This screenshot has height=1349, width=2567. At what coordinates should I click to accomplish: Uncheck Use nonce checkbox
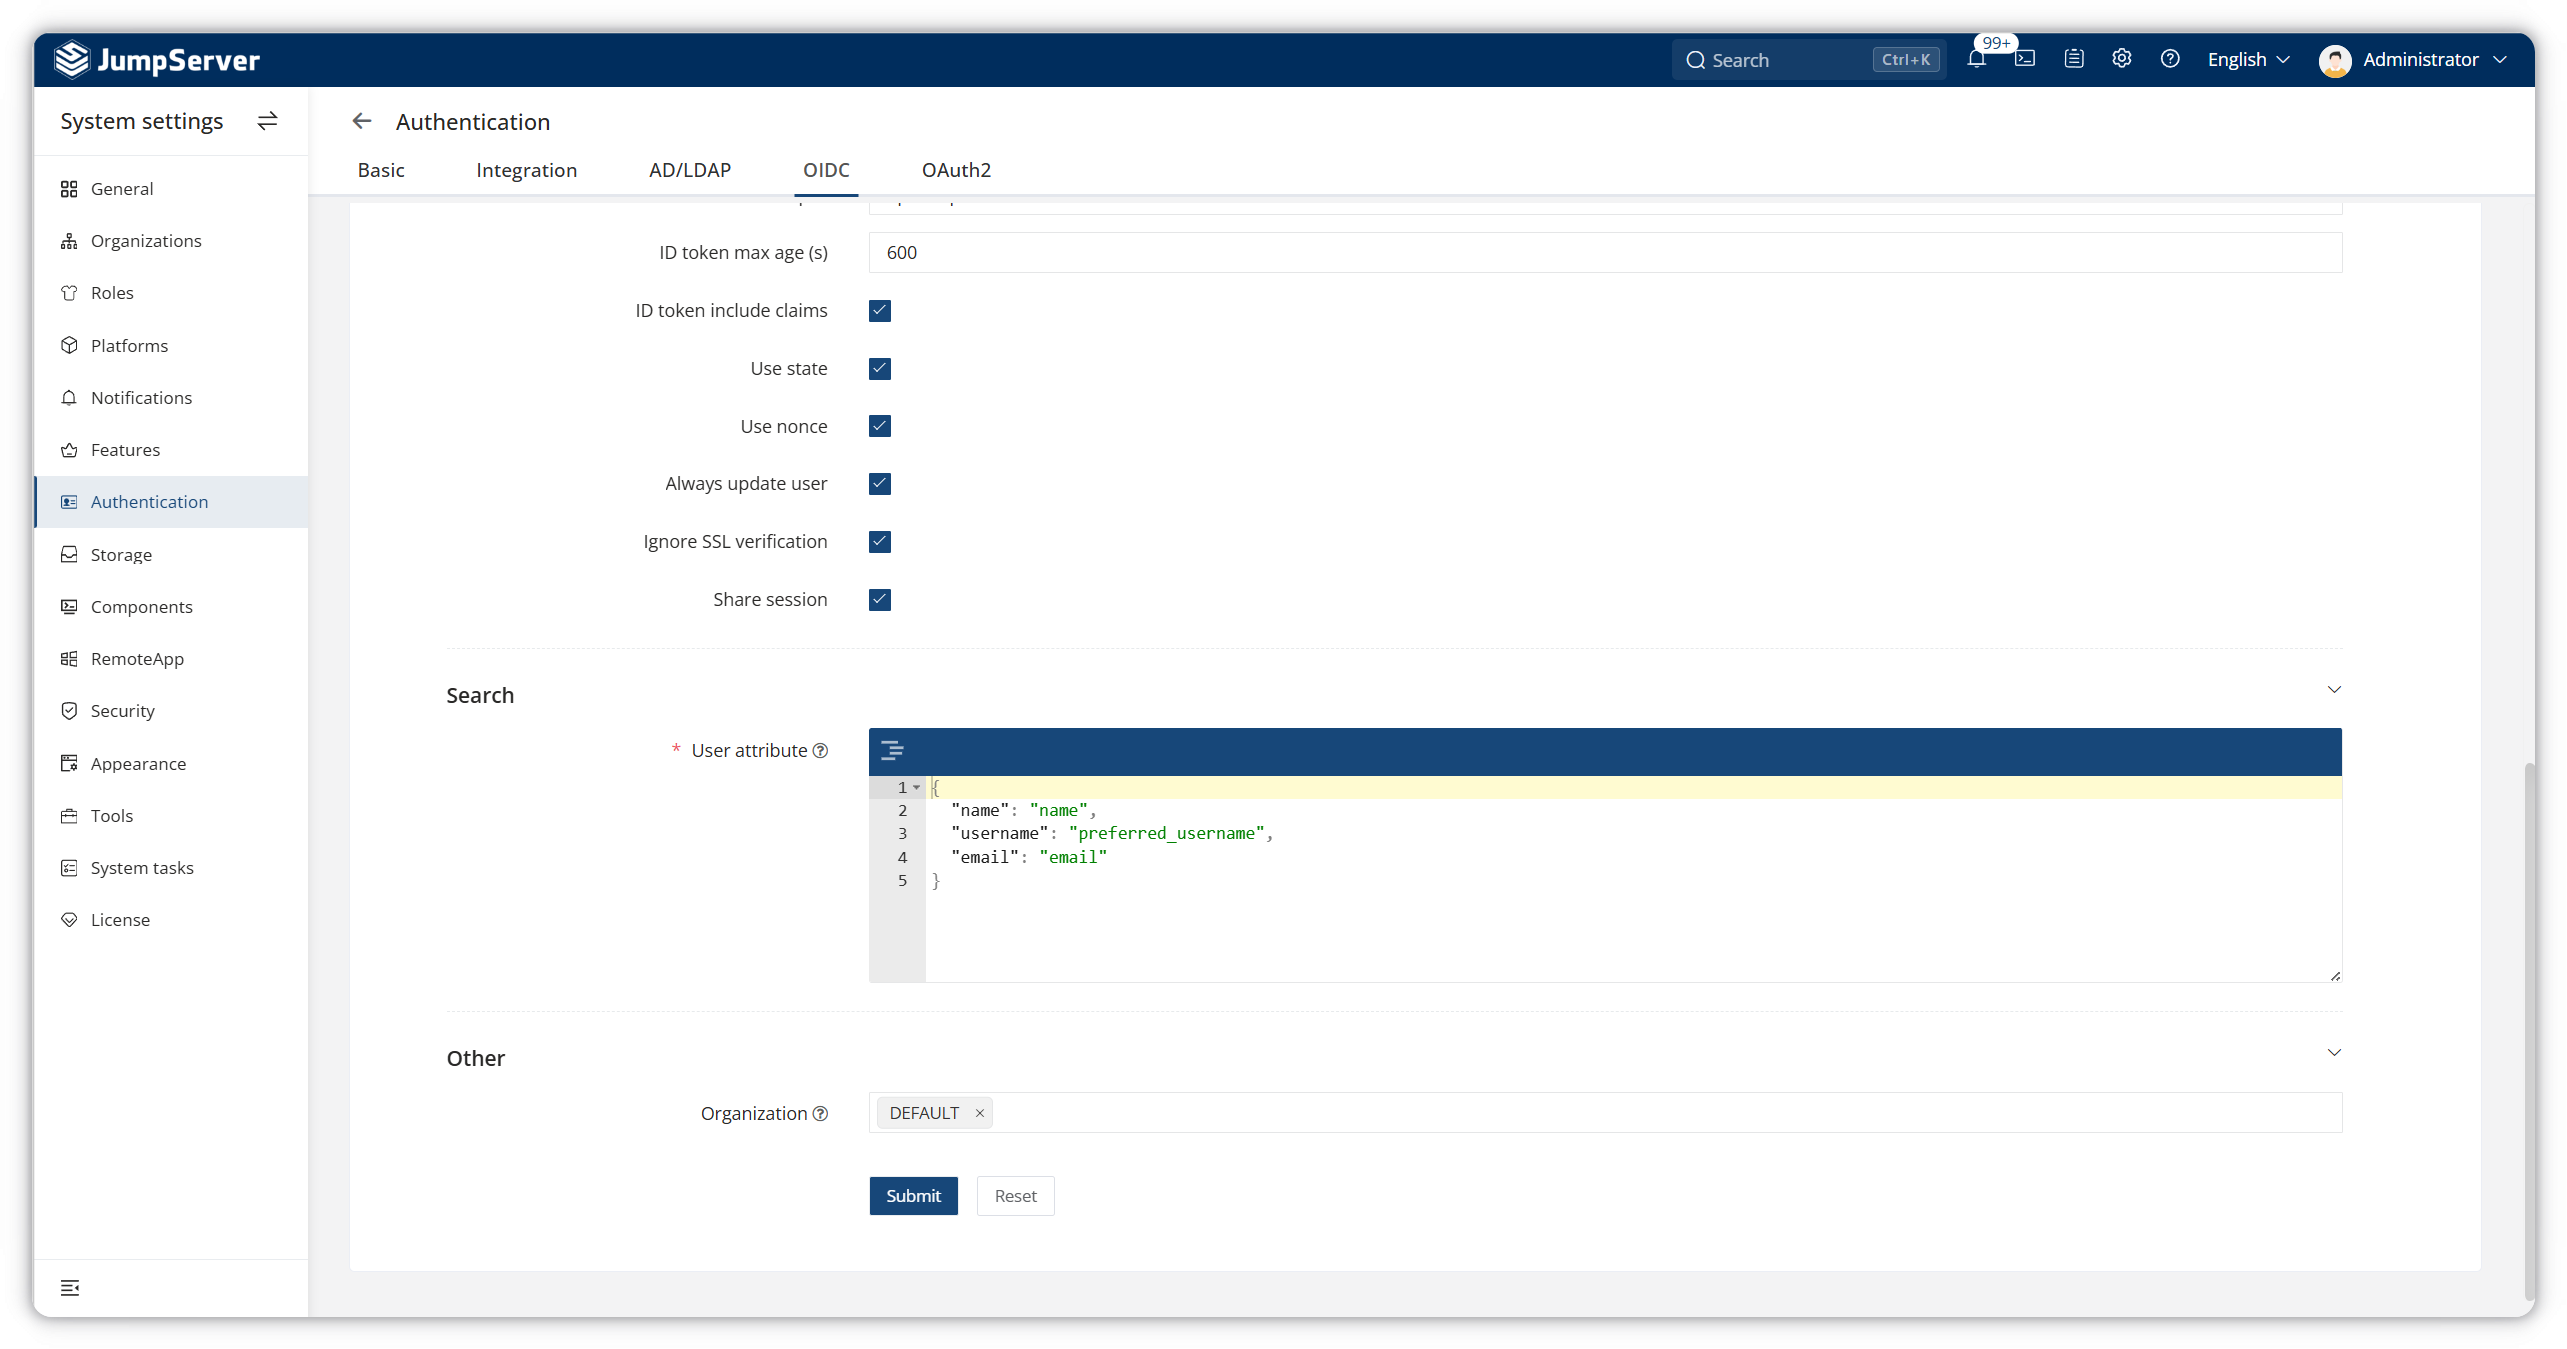[880, 426]
